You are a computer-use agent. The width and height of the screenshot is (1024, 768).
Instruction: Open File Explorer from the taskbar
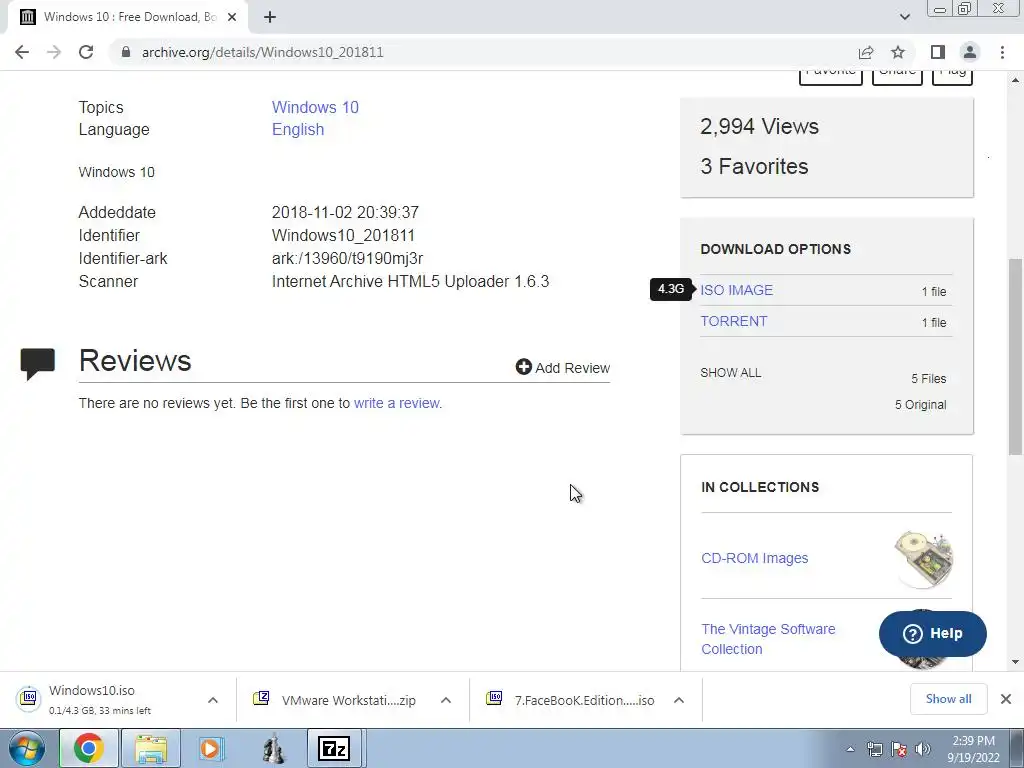point(151,748)
